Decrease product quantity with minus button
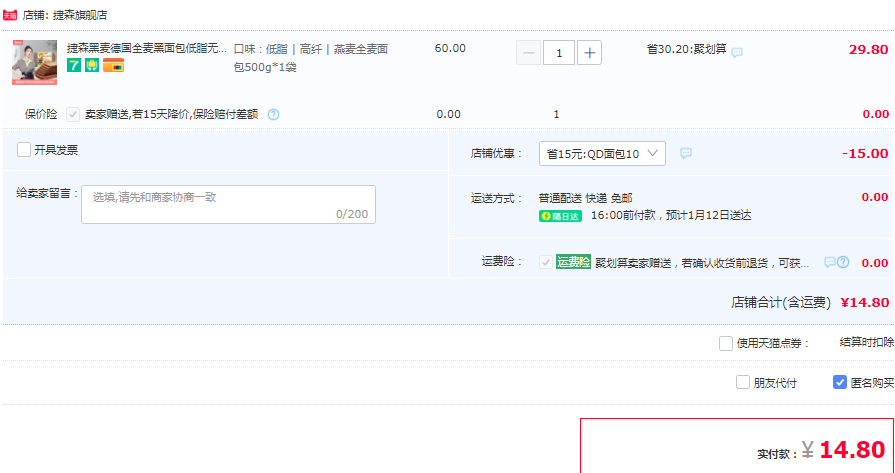The image size is (895, 473). [529, 53]
